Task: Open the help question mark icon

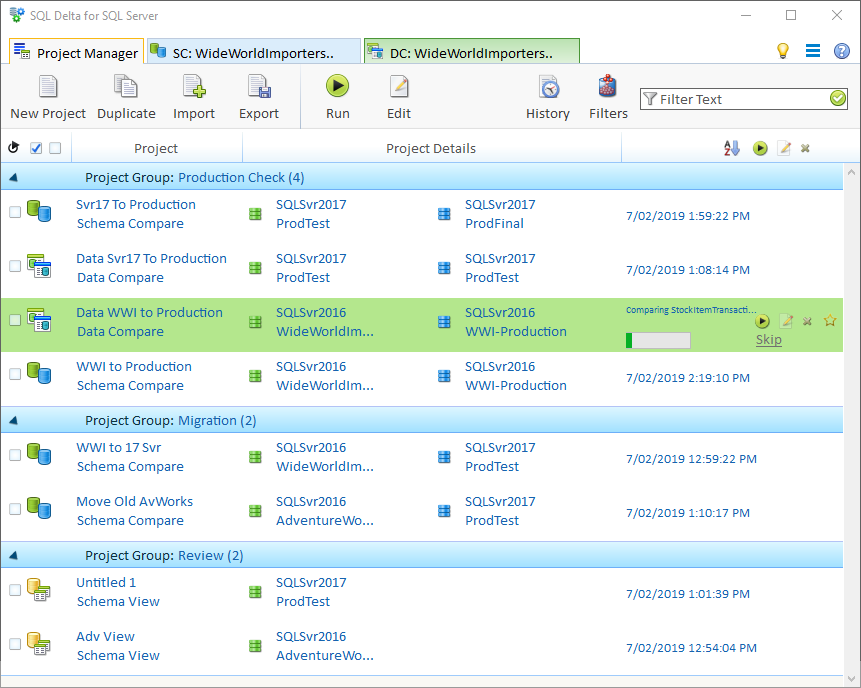Action: coord(842,51)
